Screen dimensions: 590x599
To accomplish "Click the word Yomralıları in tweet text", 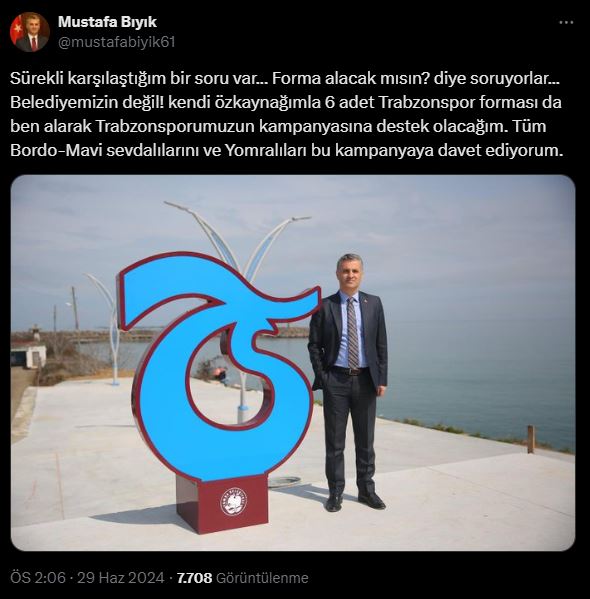I will tap(266, 151).
